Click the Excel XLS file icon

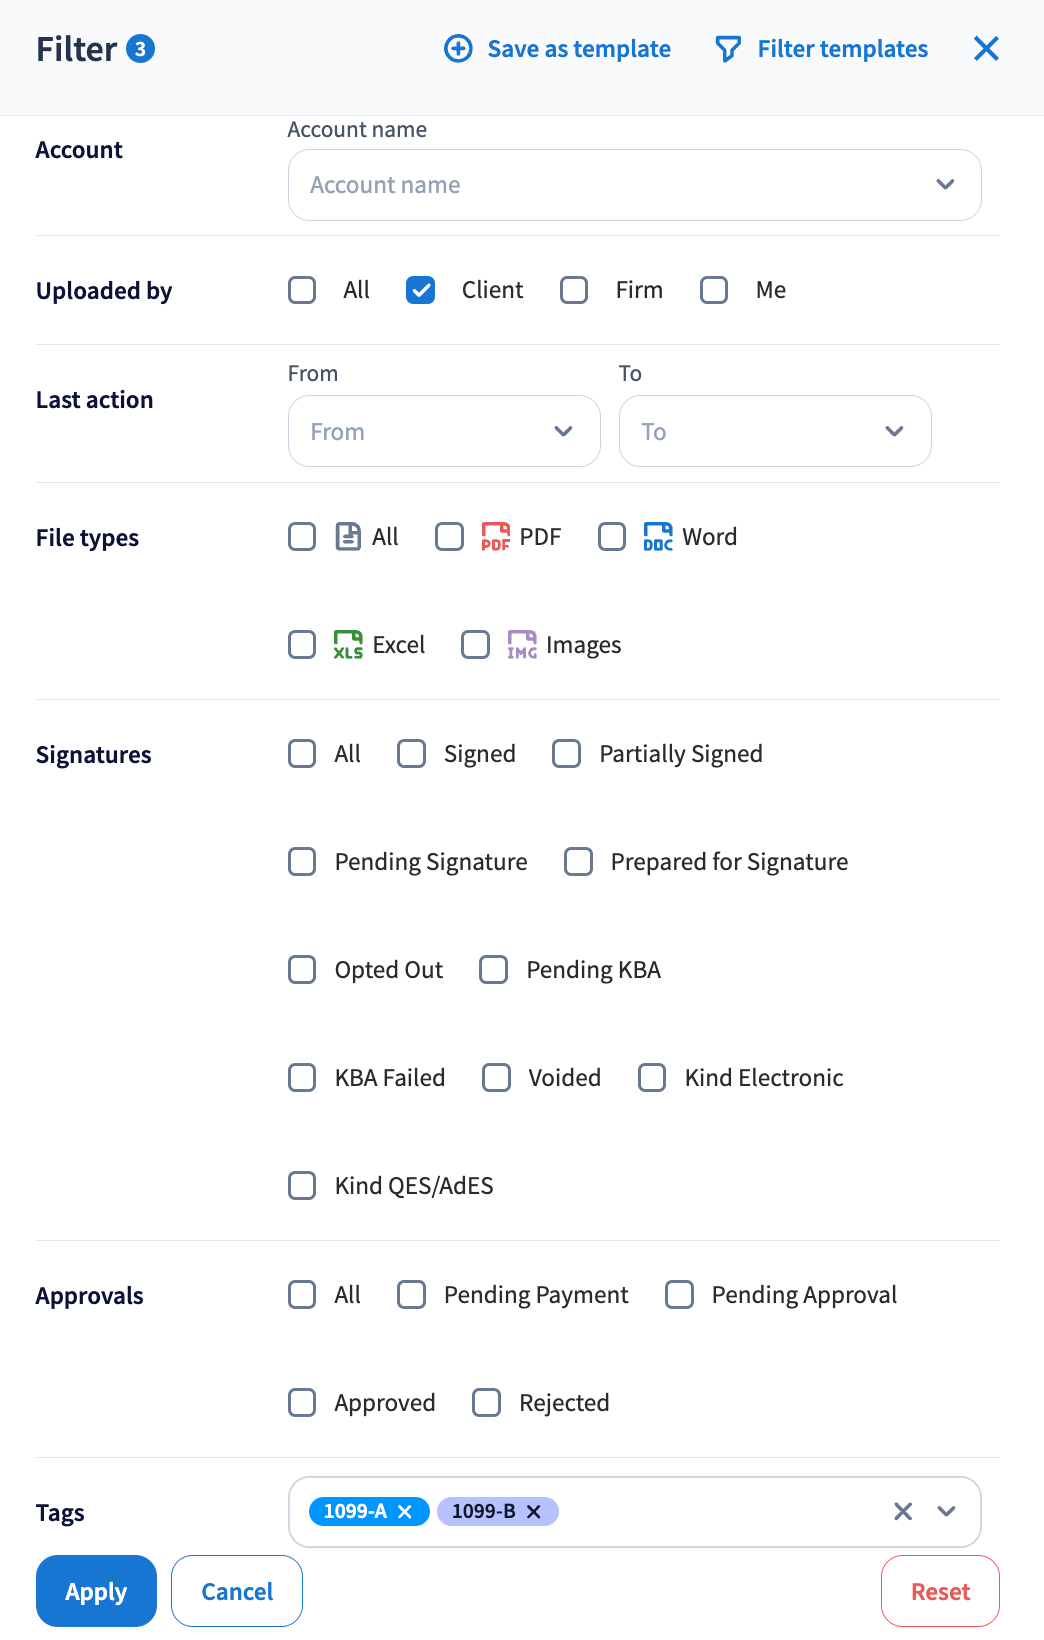[348, 645]
